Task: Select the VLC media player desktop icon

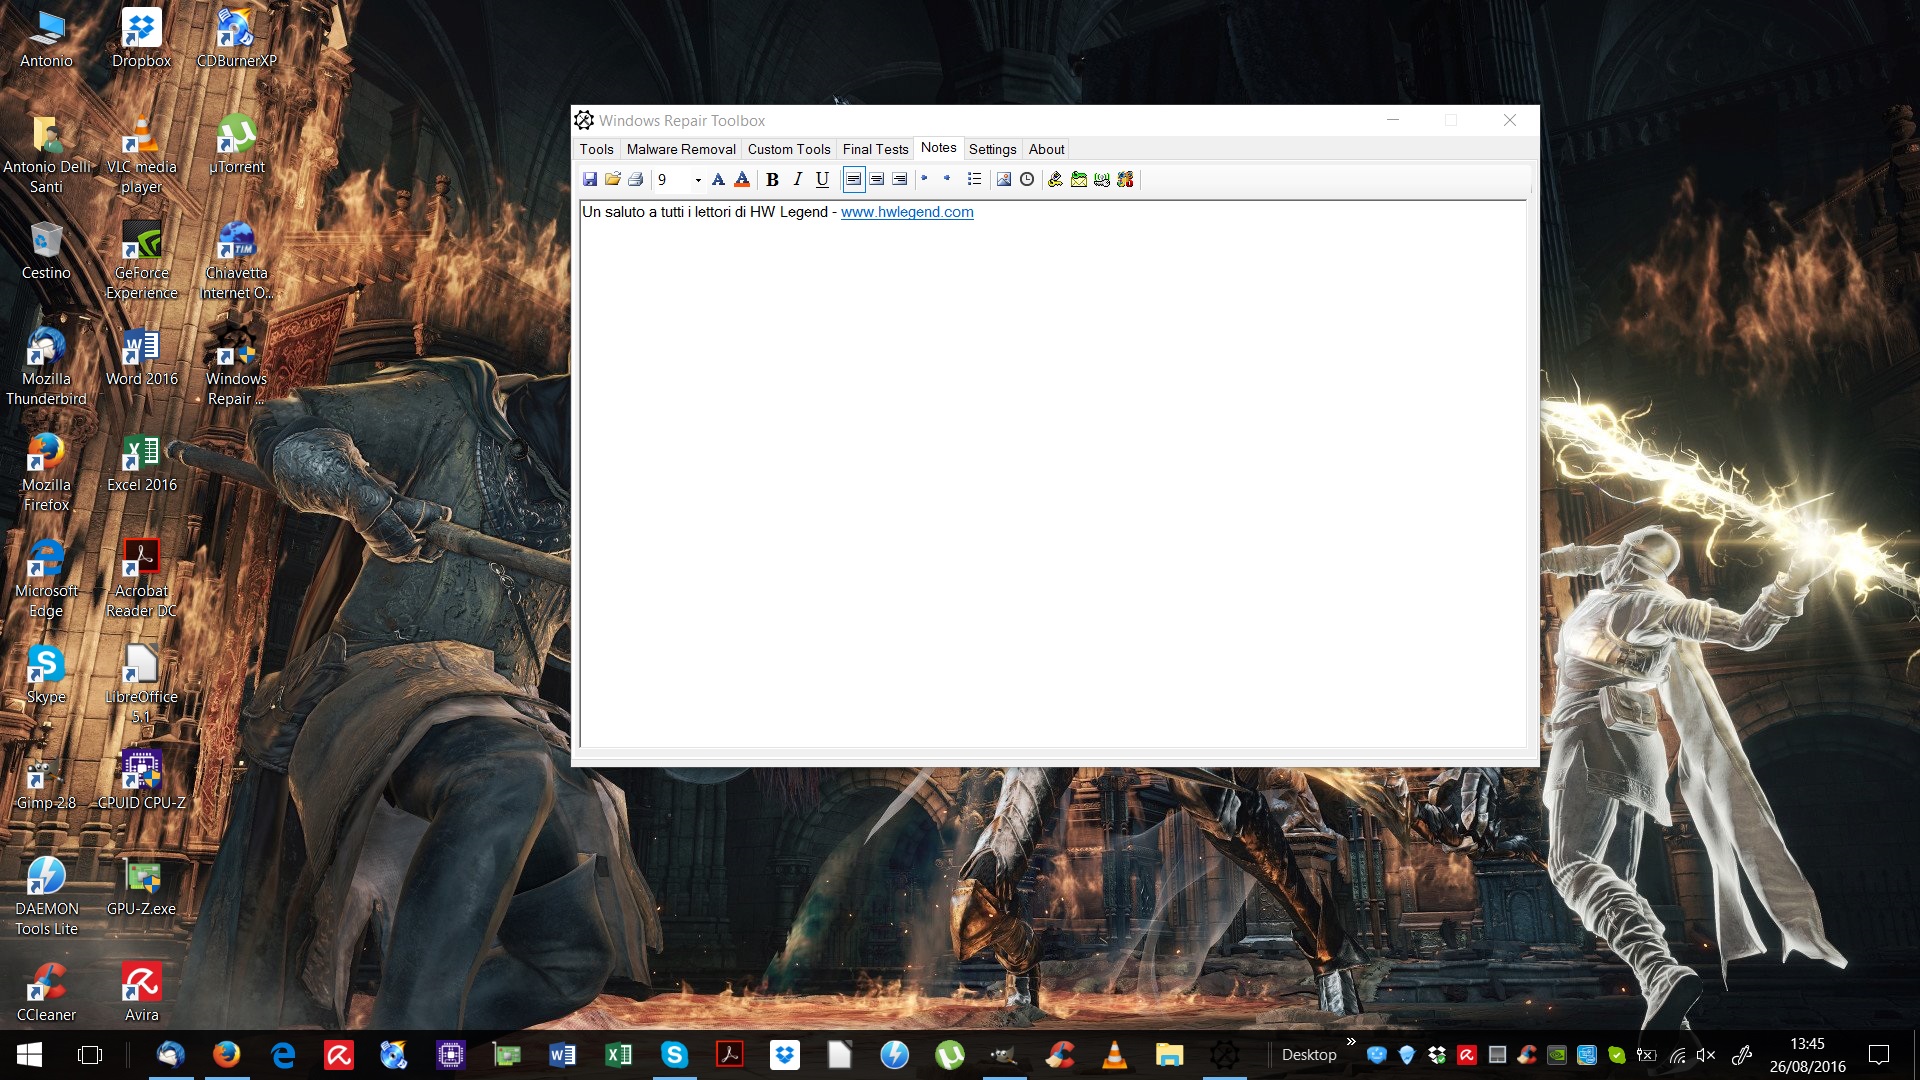Action: [x=141, y=155]
